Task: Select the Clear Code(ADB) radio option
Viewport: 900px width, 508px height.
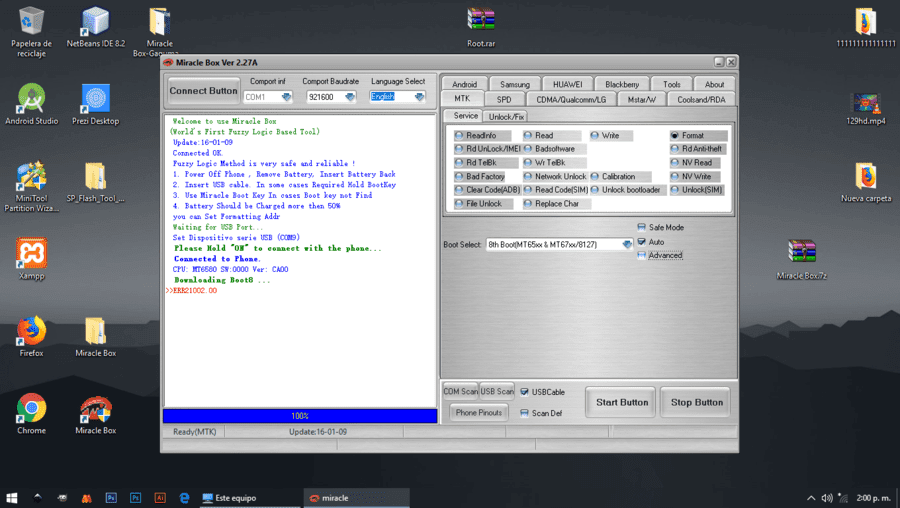Action: click(x=487, y=189)
